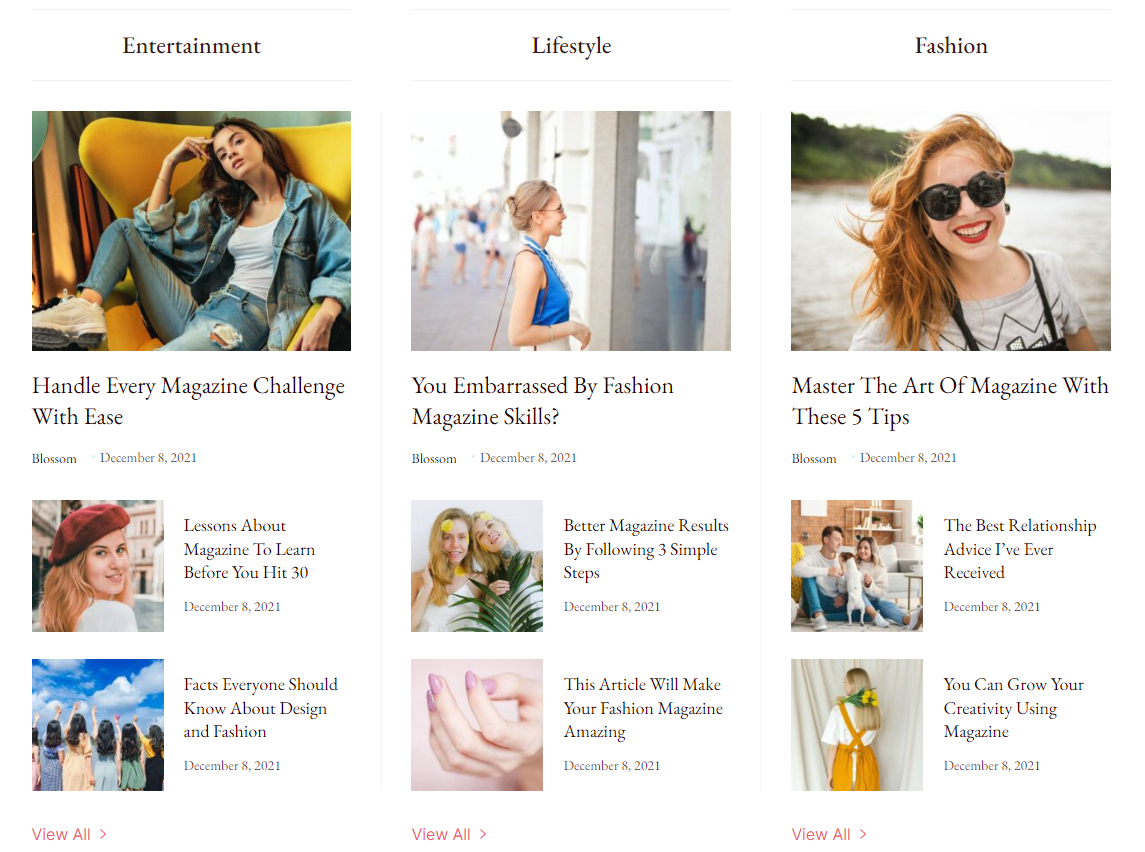Open 'You Can Grow Your Creativity Using Magazine'
This screenshot has width=1145, height=852.
pos(1013,707)
